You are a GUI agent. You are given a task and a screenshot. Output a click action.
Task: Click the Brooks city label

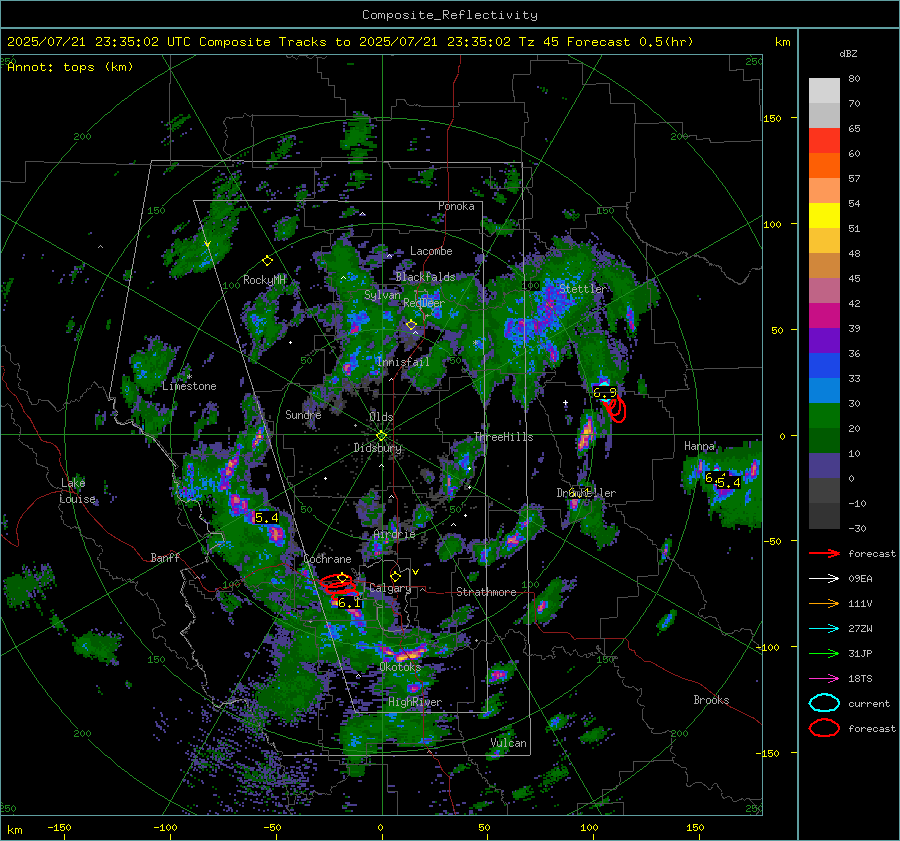tap(711, 700)
